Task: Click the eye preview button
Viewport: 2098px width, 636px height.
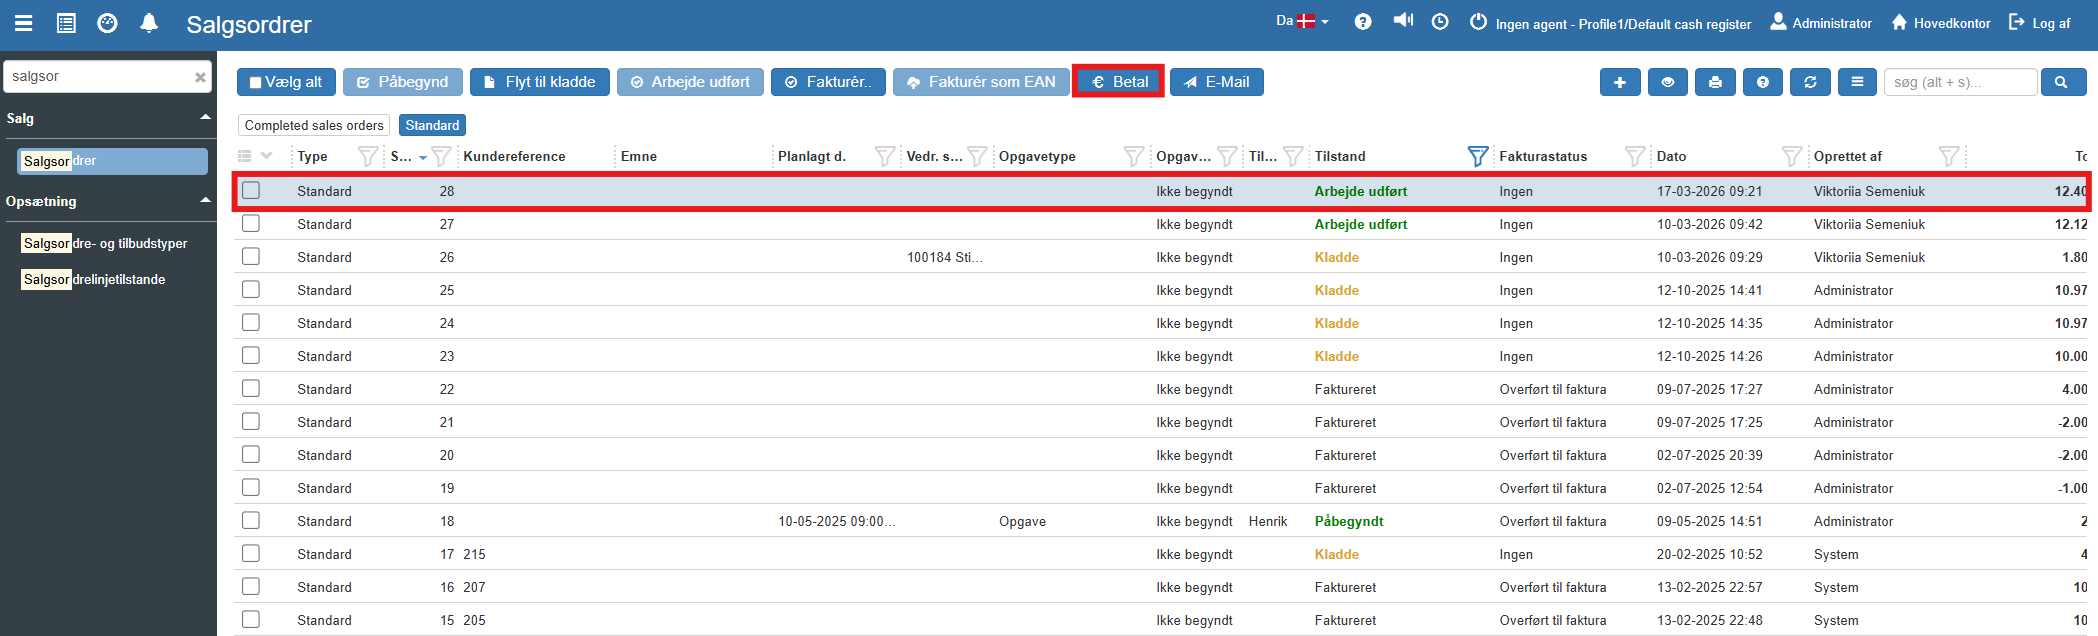Action: pyautogui.click(x=1668, y=82)
